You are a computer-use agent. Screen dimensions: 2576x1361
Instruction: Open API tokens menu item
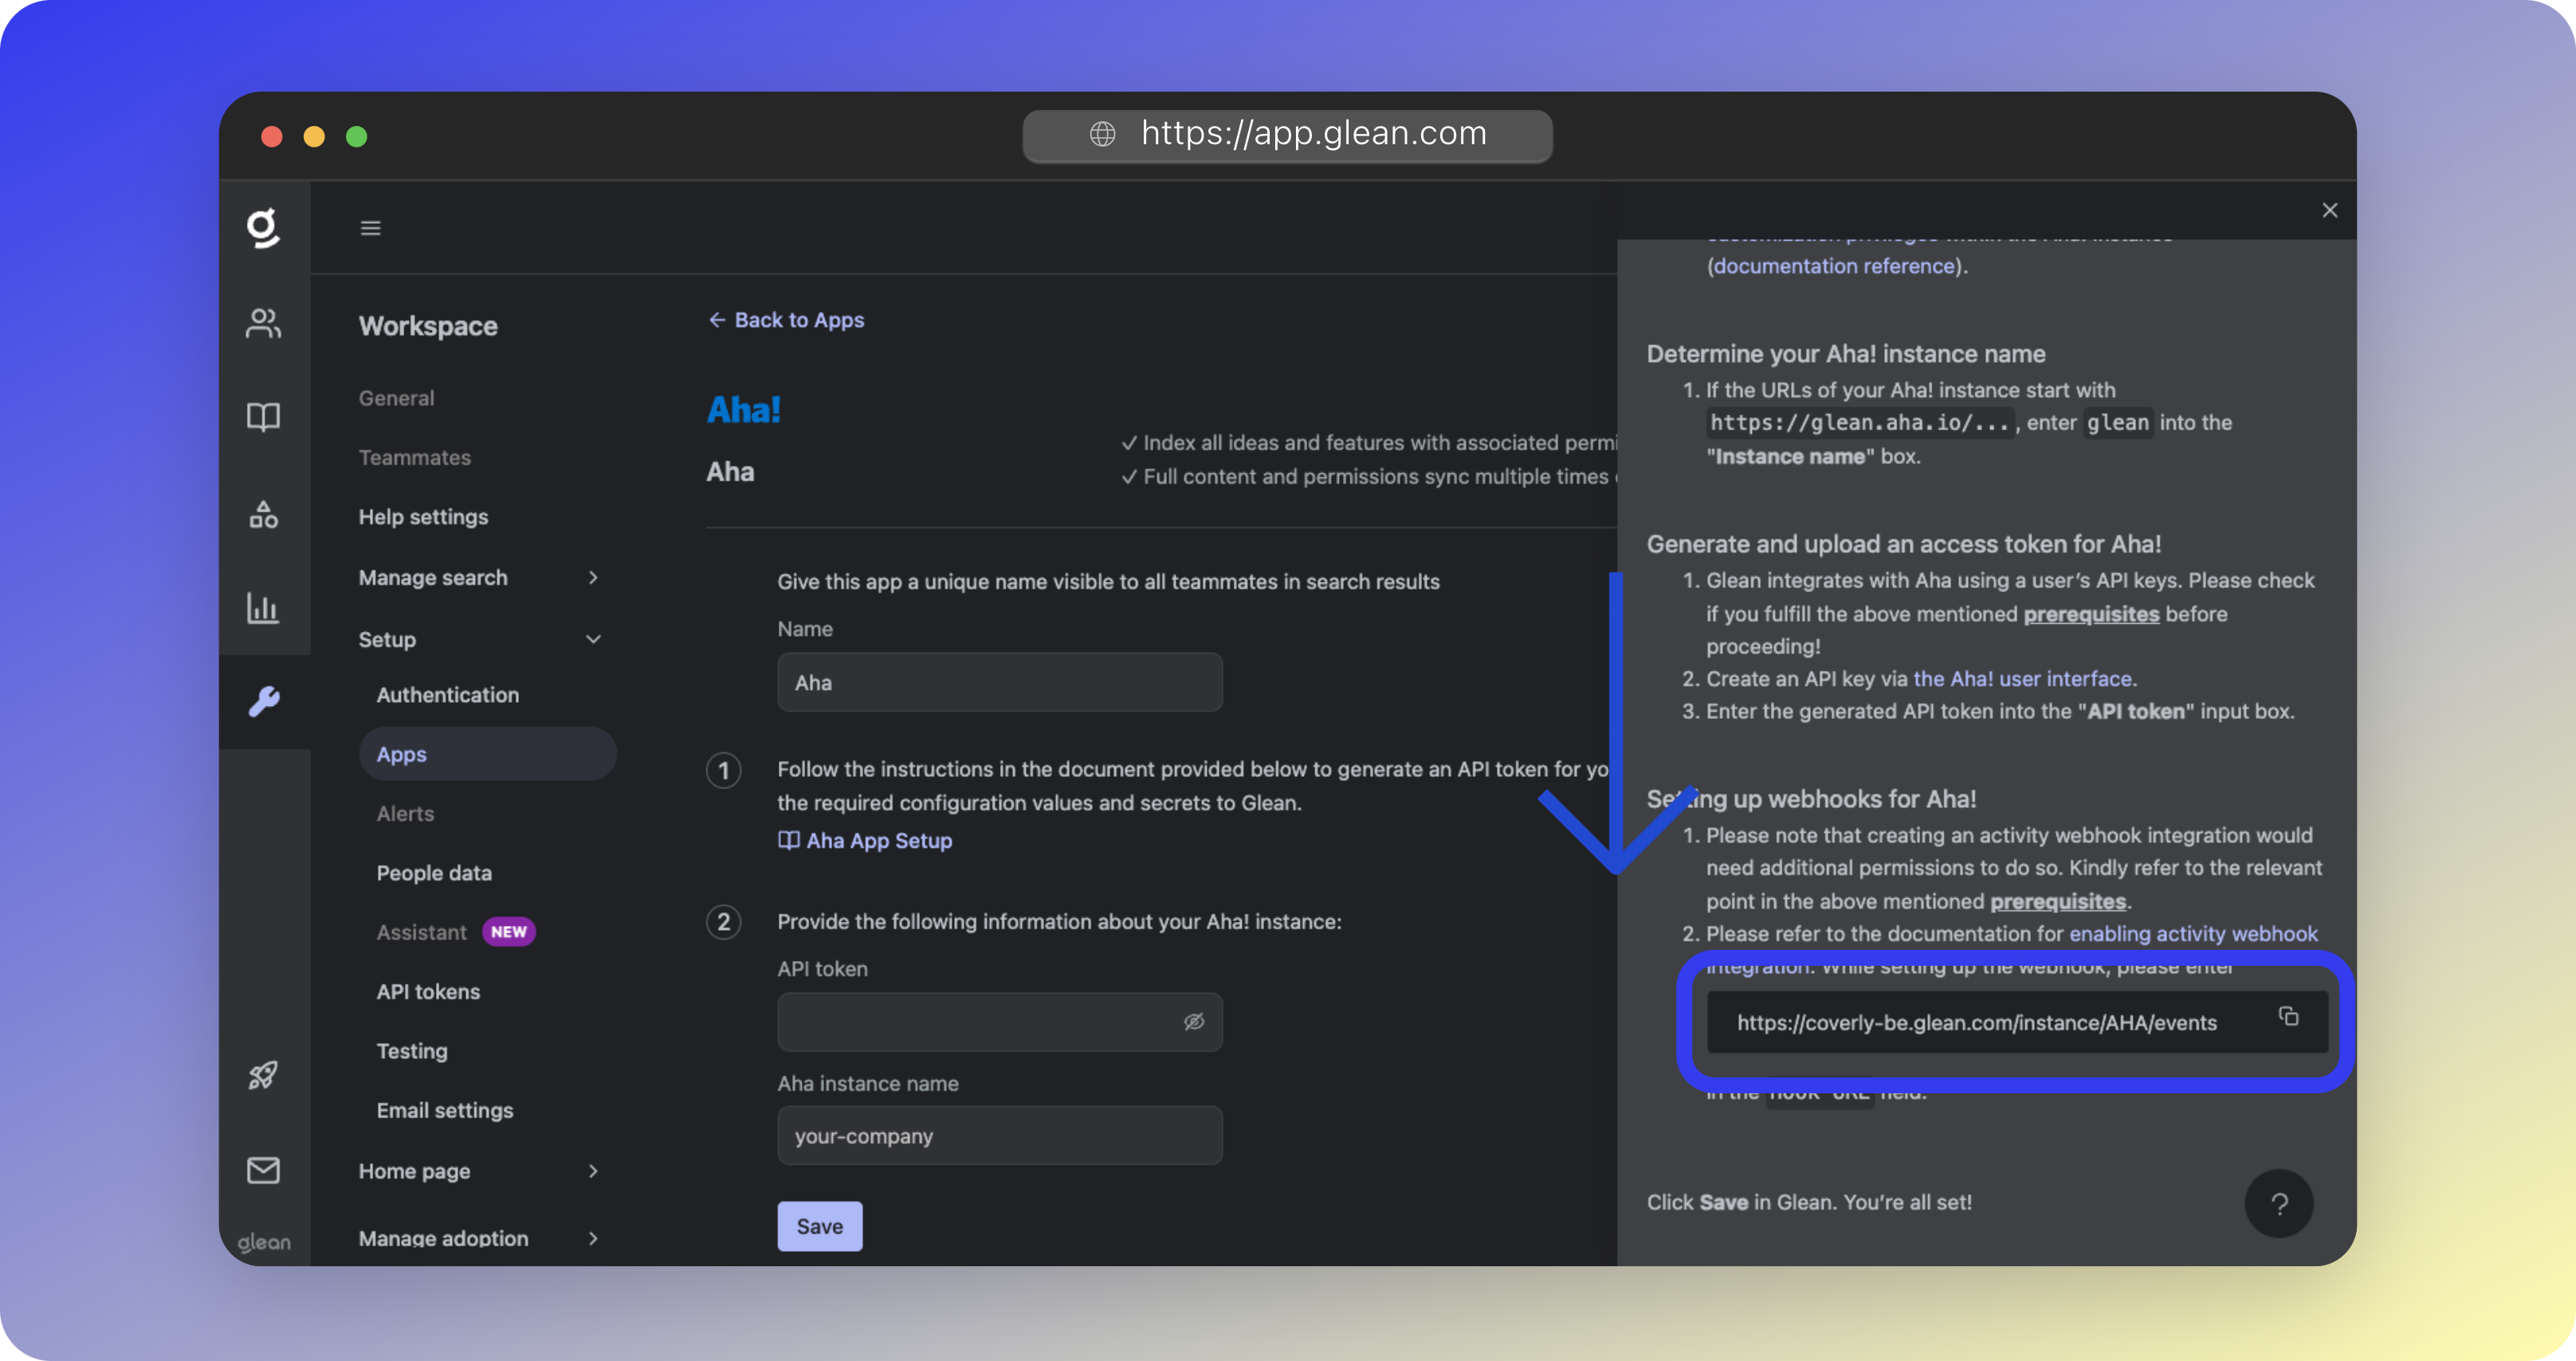point(428,992)
